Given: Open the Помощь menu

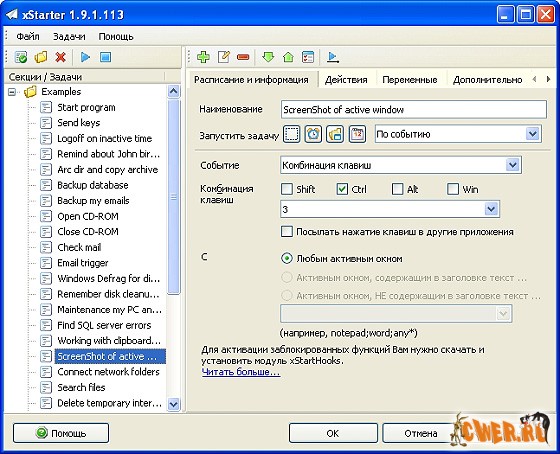Looking at the screenshot, I should [x=116, y=36].
